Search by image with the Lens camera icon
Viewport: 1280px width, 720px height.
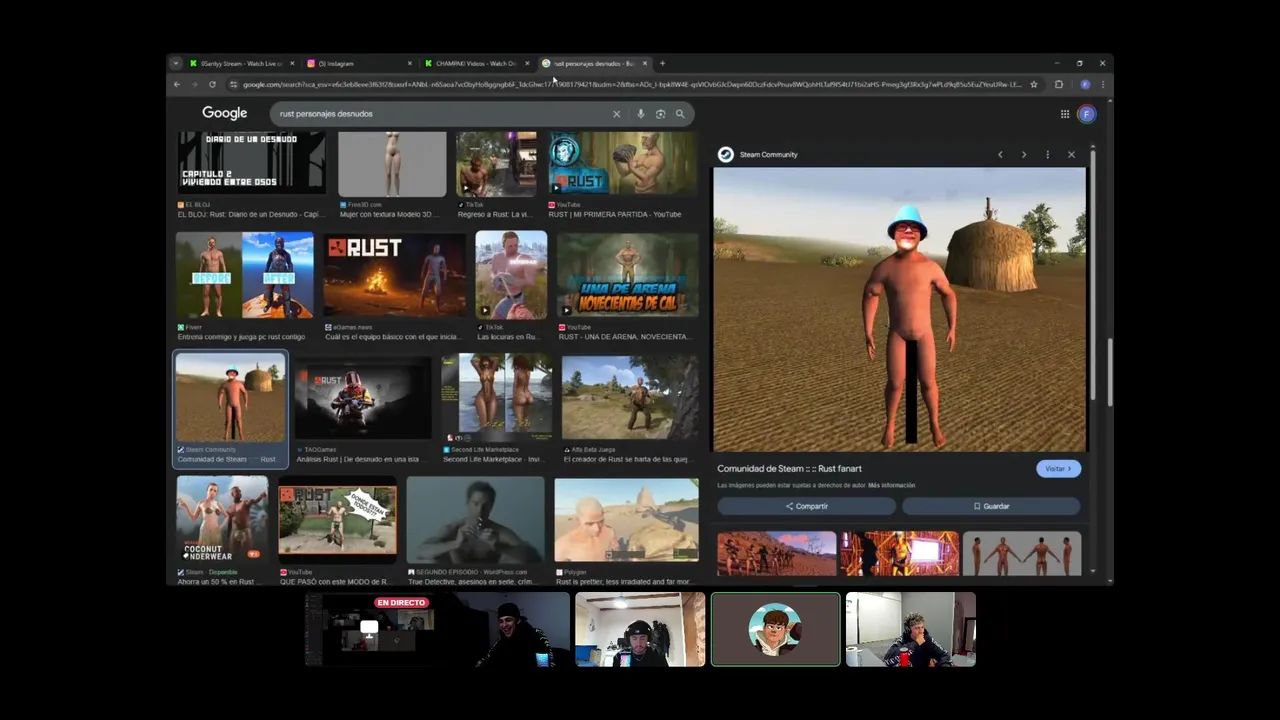point(660,114)
